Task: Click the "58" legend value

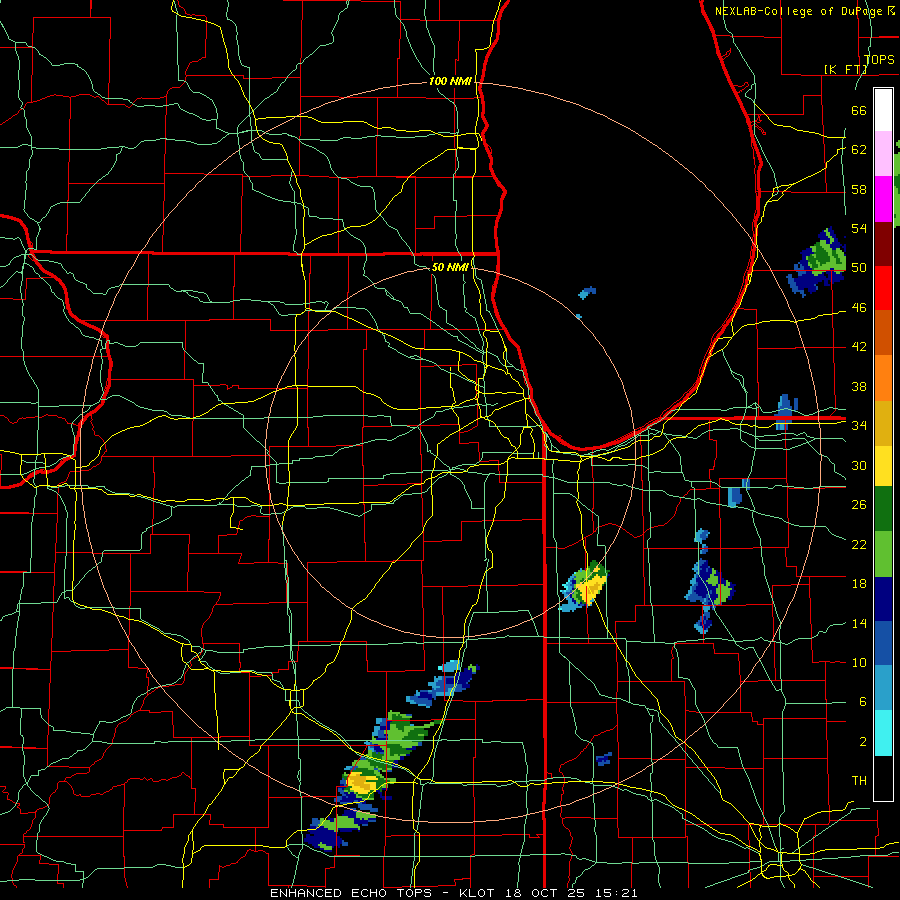Action: pyautogui.click(x=859, y=189)
